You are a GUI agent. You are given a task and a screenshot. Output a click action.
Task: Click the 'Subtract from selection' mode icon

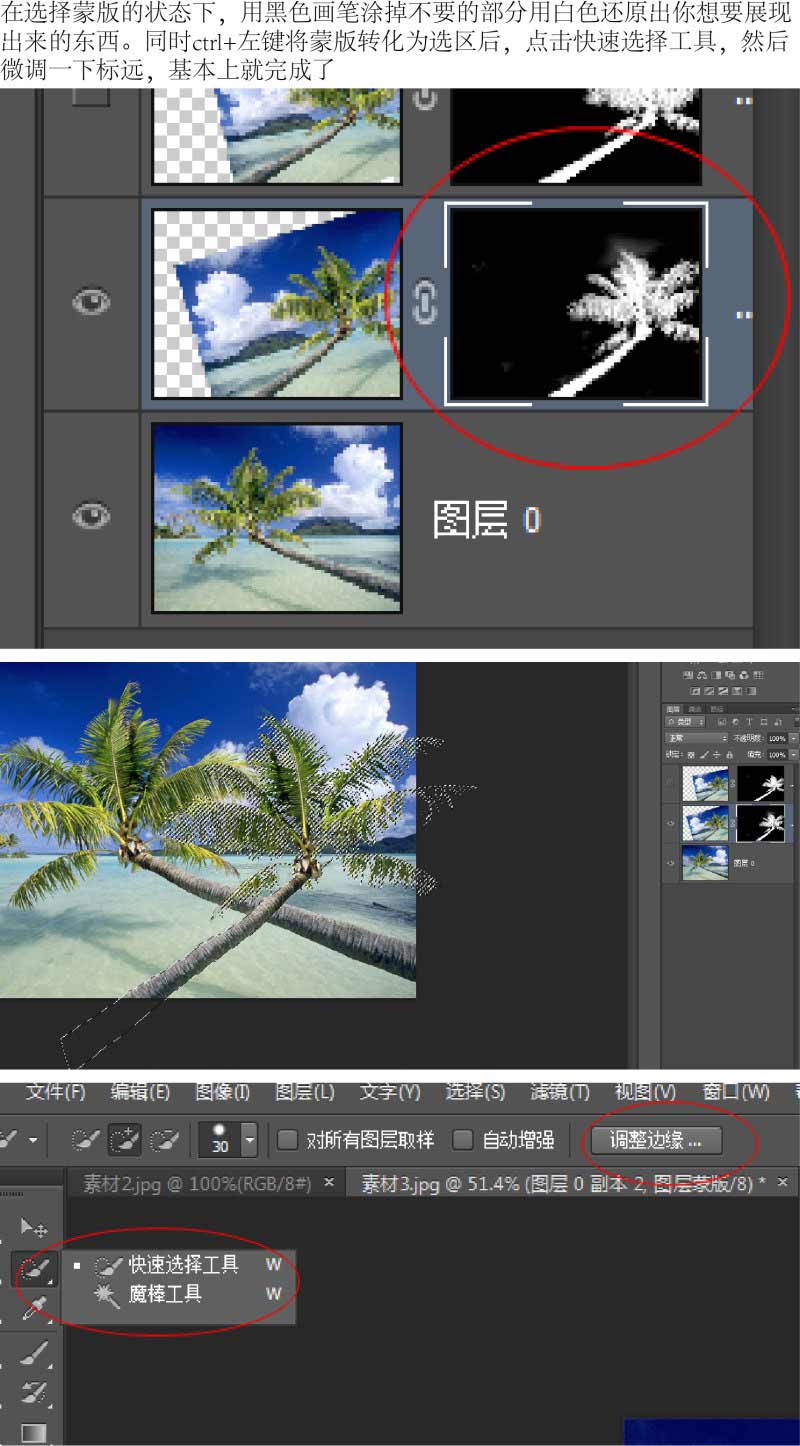click(164, 1139)
